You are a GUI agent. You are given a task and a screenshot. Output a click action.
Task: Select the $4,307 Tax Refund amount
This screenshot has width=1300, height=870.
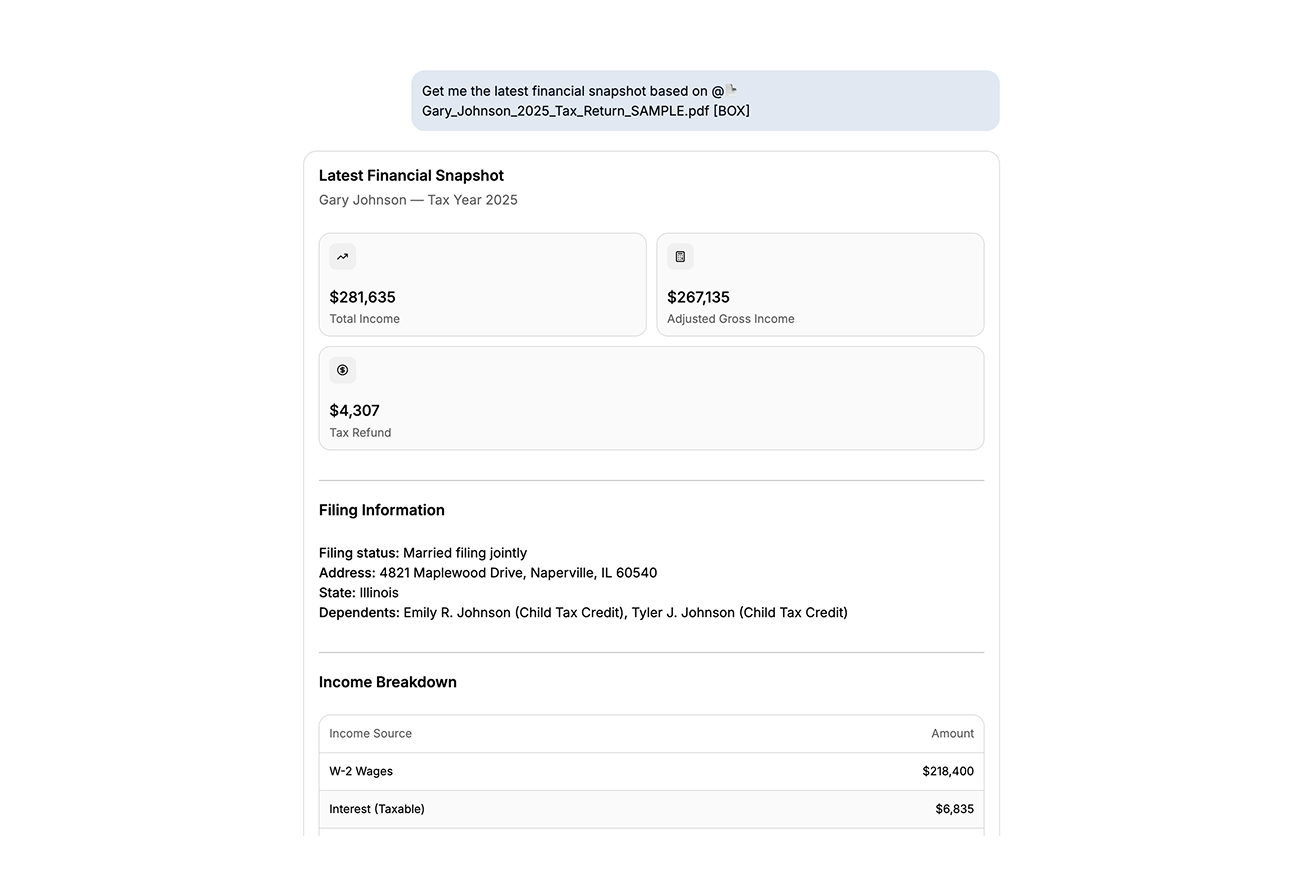[354, 410]
